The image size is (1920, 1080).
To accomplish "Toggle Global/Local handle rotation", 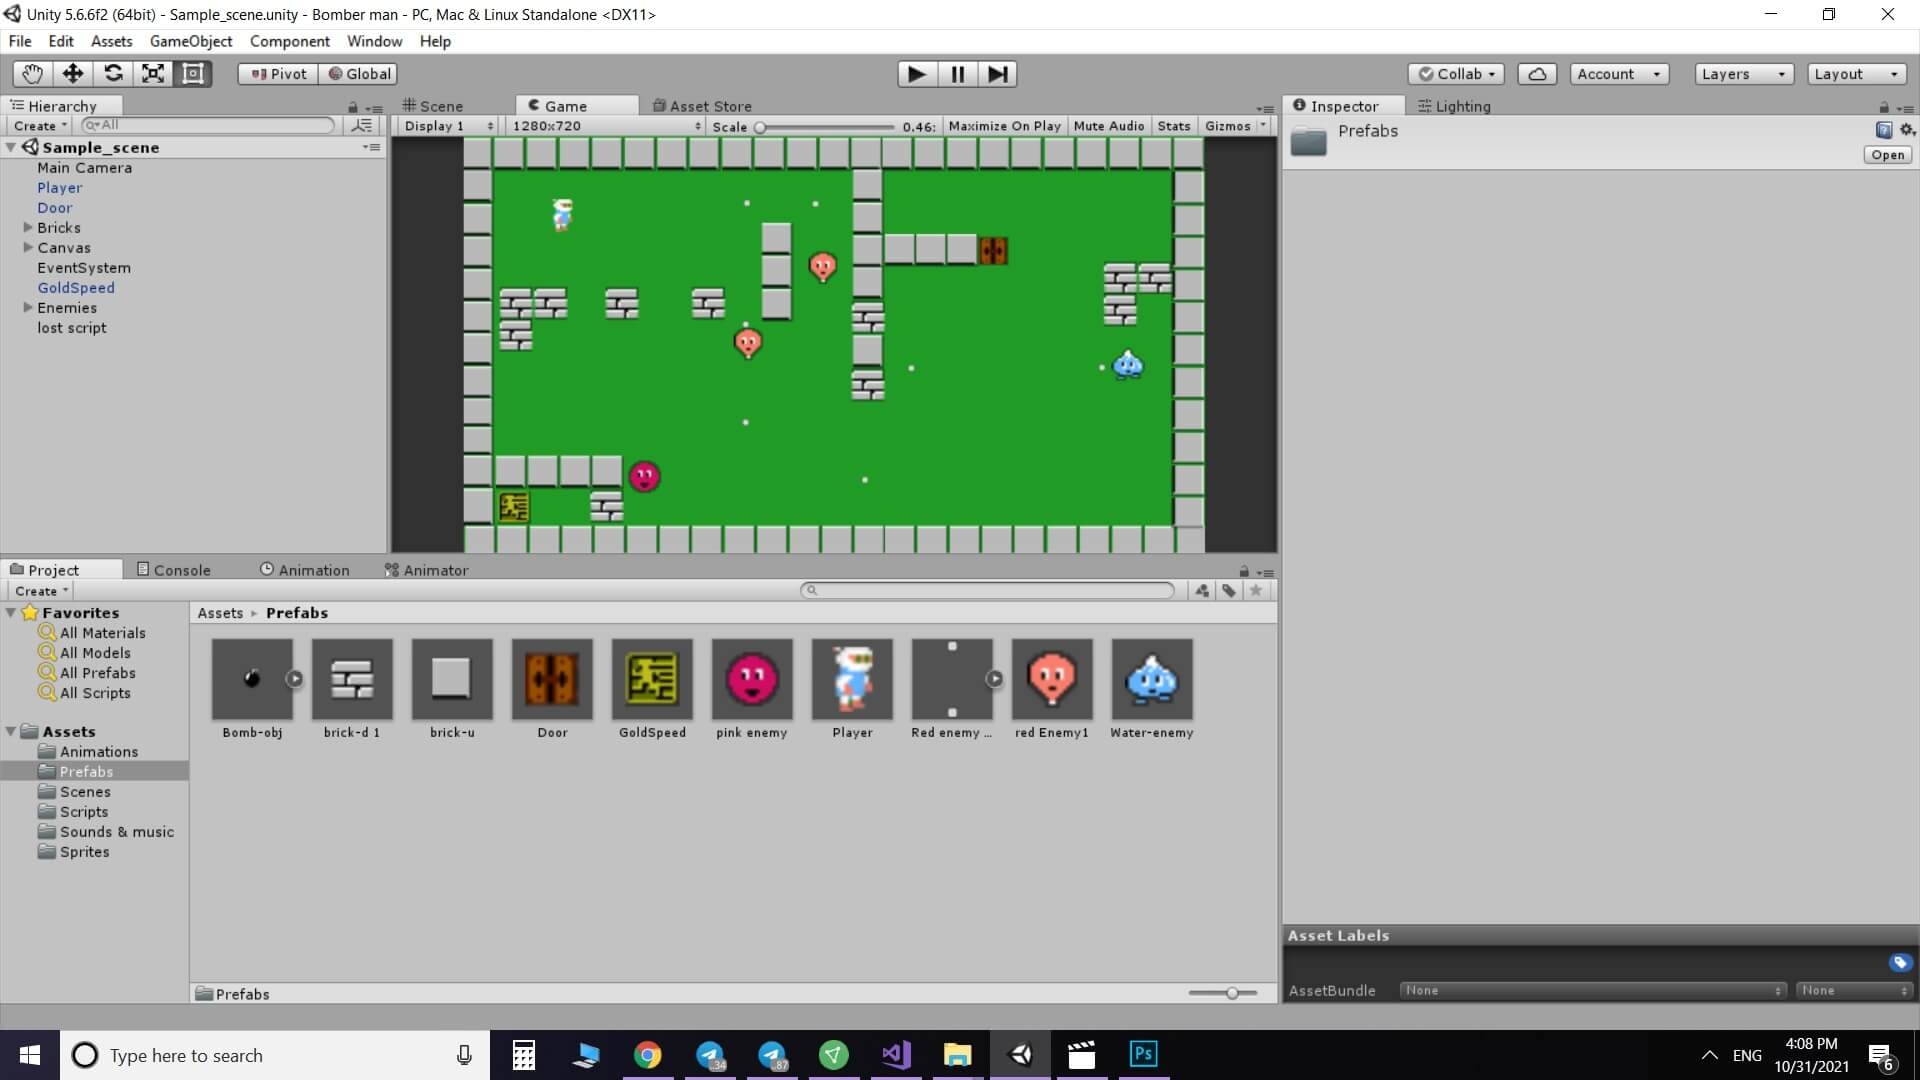I will click(359, 74).
